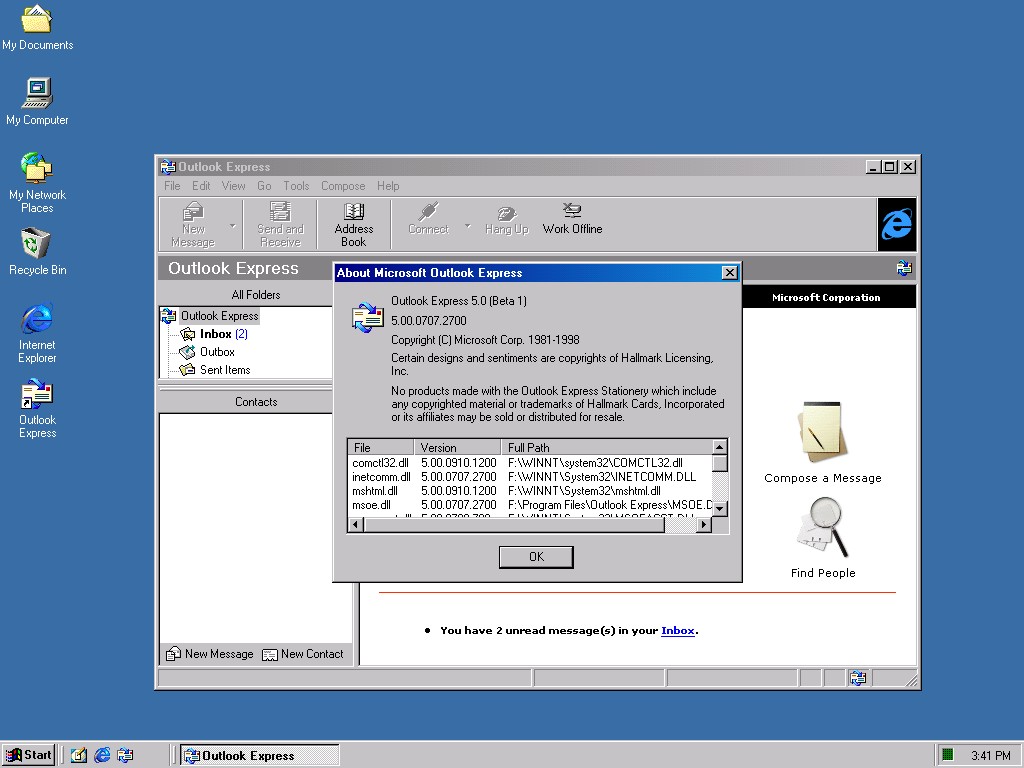Open the Compose menu

(x=343, y=186)
